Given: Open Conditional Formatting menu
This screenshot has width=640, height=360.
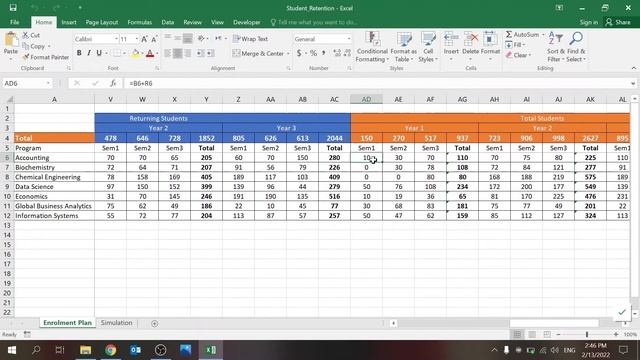Looking at the screenshot, I should point(372,47).
